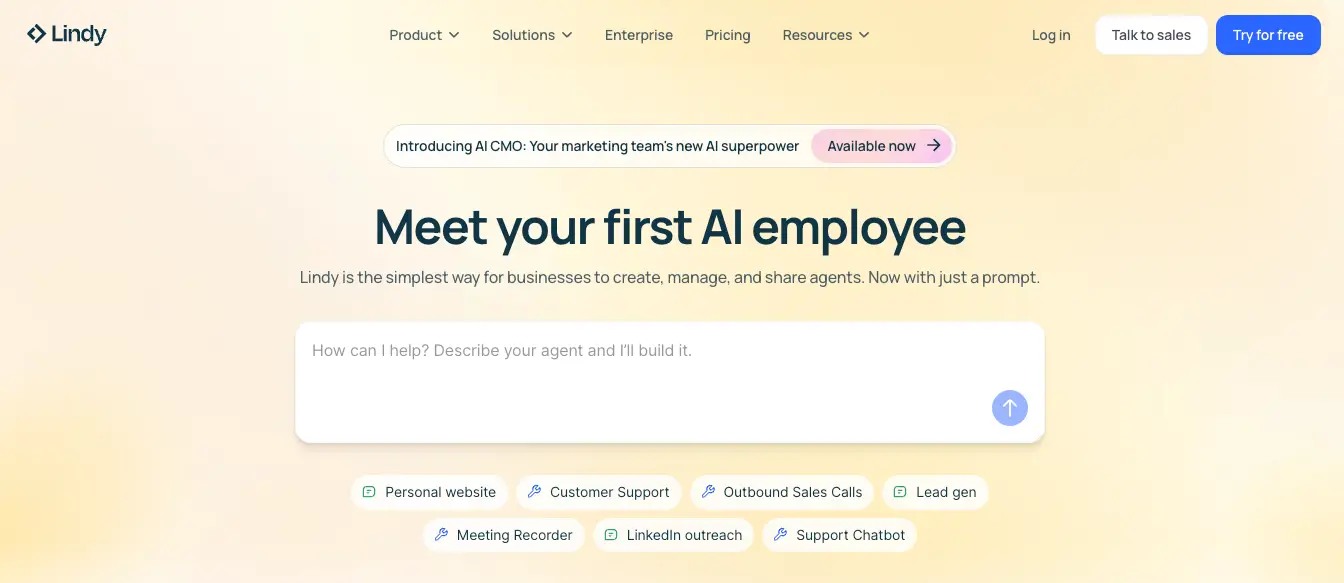Image resolution: width=1344 pixels, height=583 pixels.
Task: Select the wrench icon on Customer Support chip
Action: click(x=536, y=492)
